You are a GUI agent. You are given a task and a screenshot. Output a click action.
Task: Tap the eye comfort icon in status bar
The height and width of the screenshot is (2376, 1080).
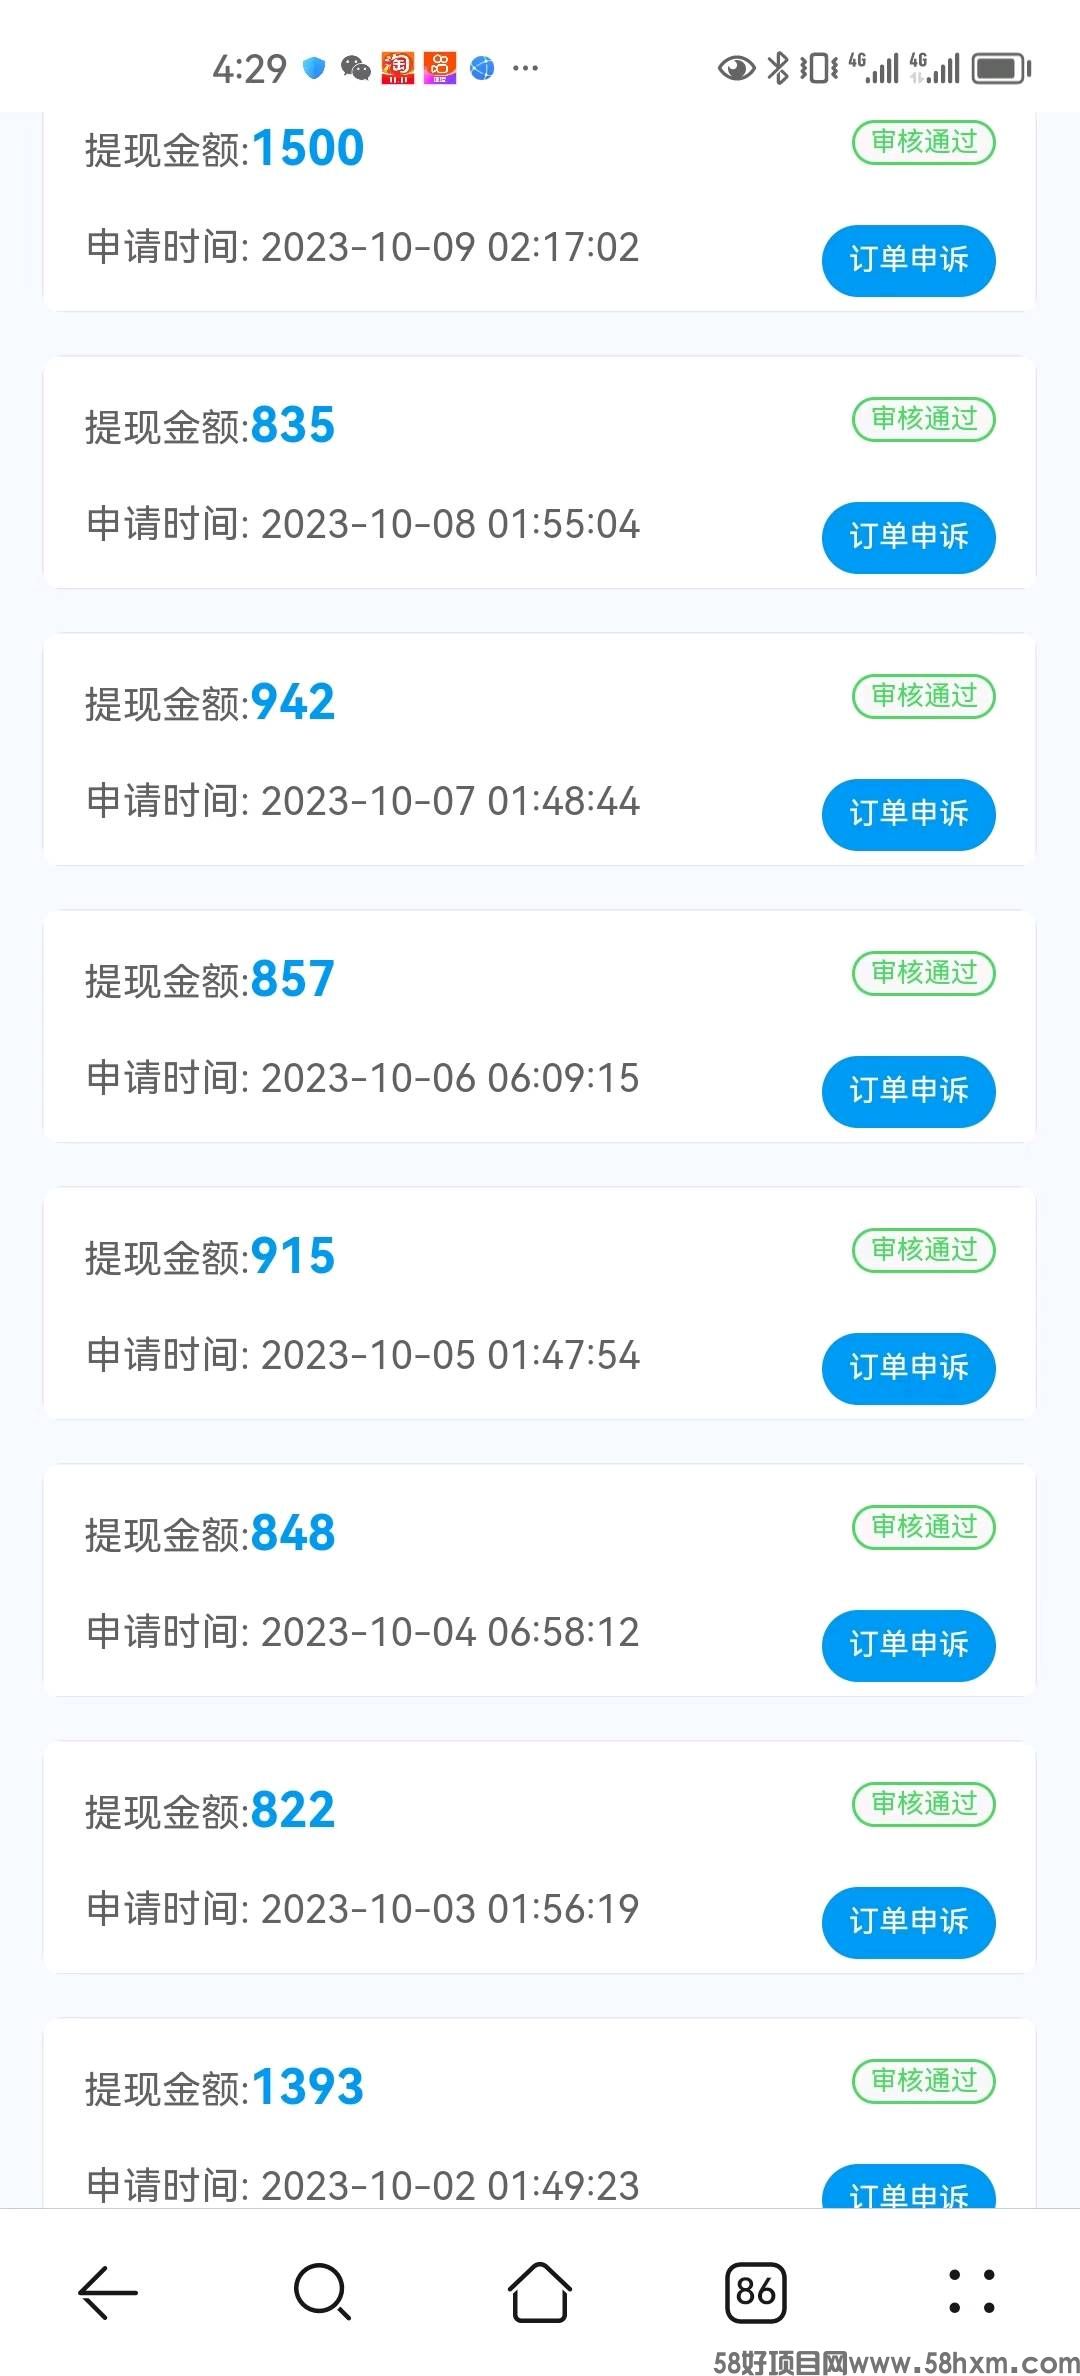pos(736,68)
